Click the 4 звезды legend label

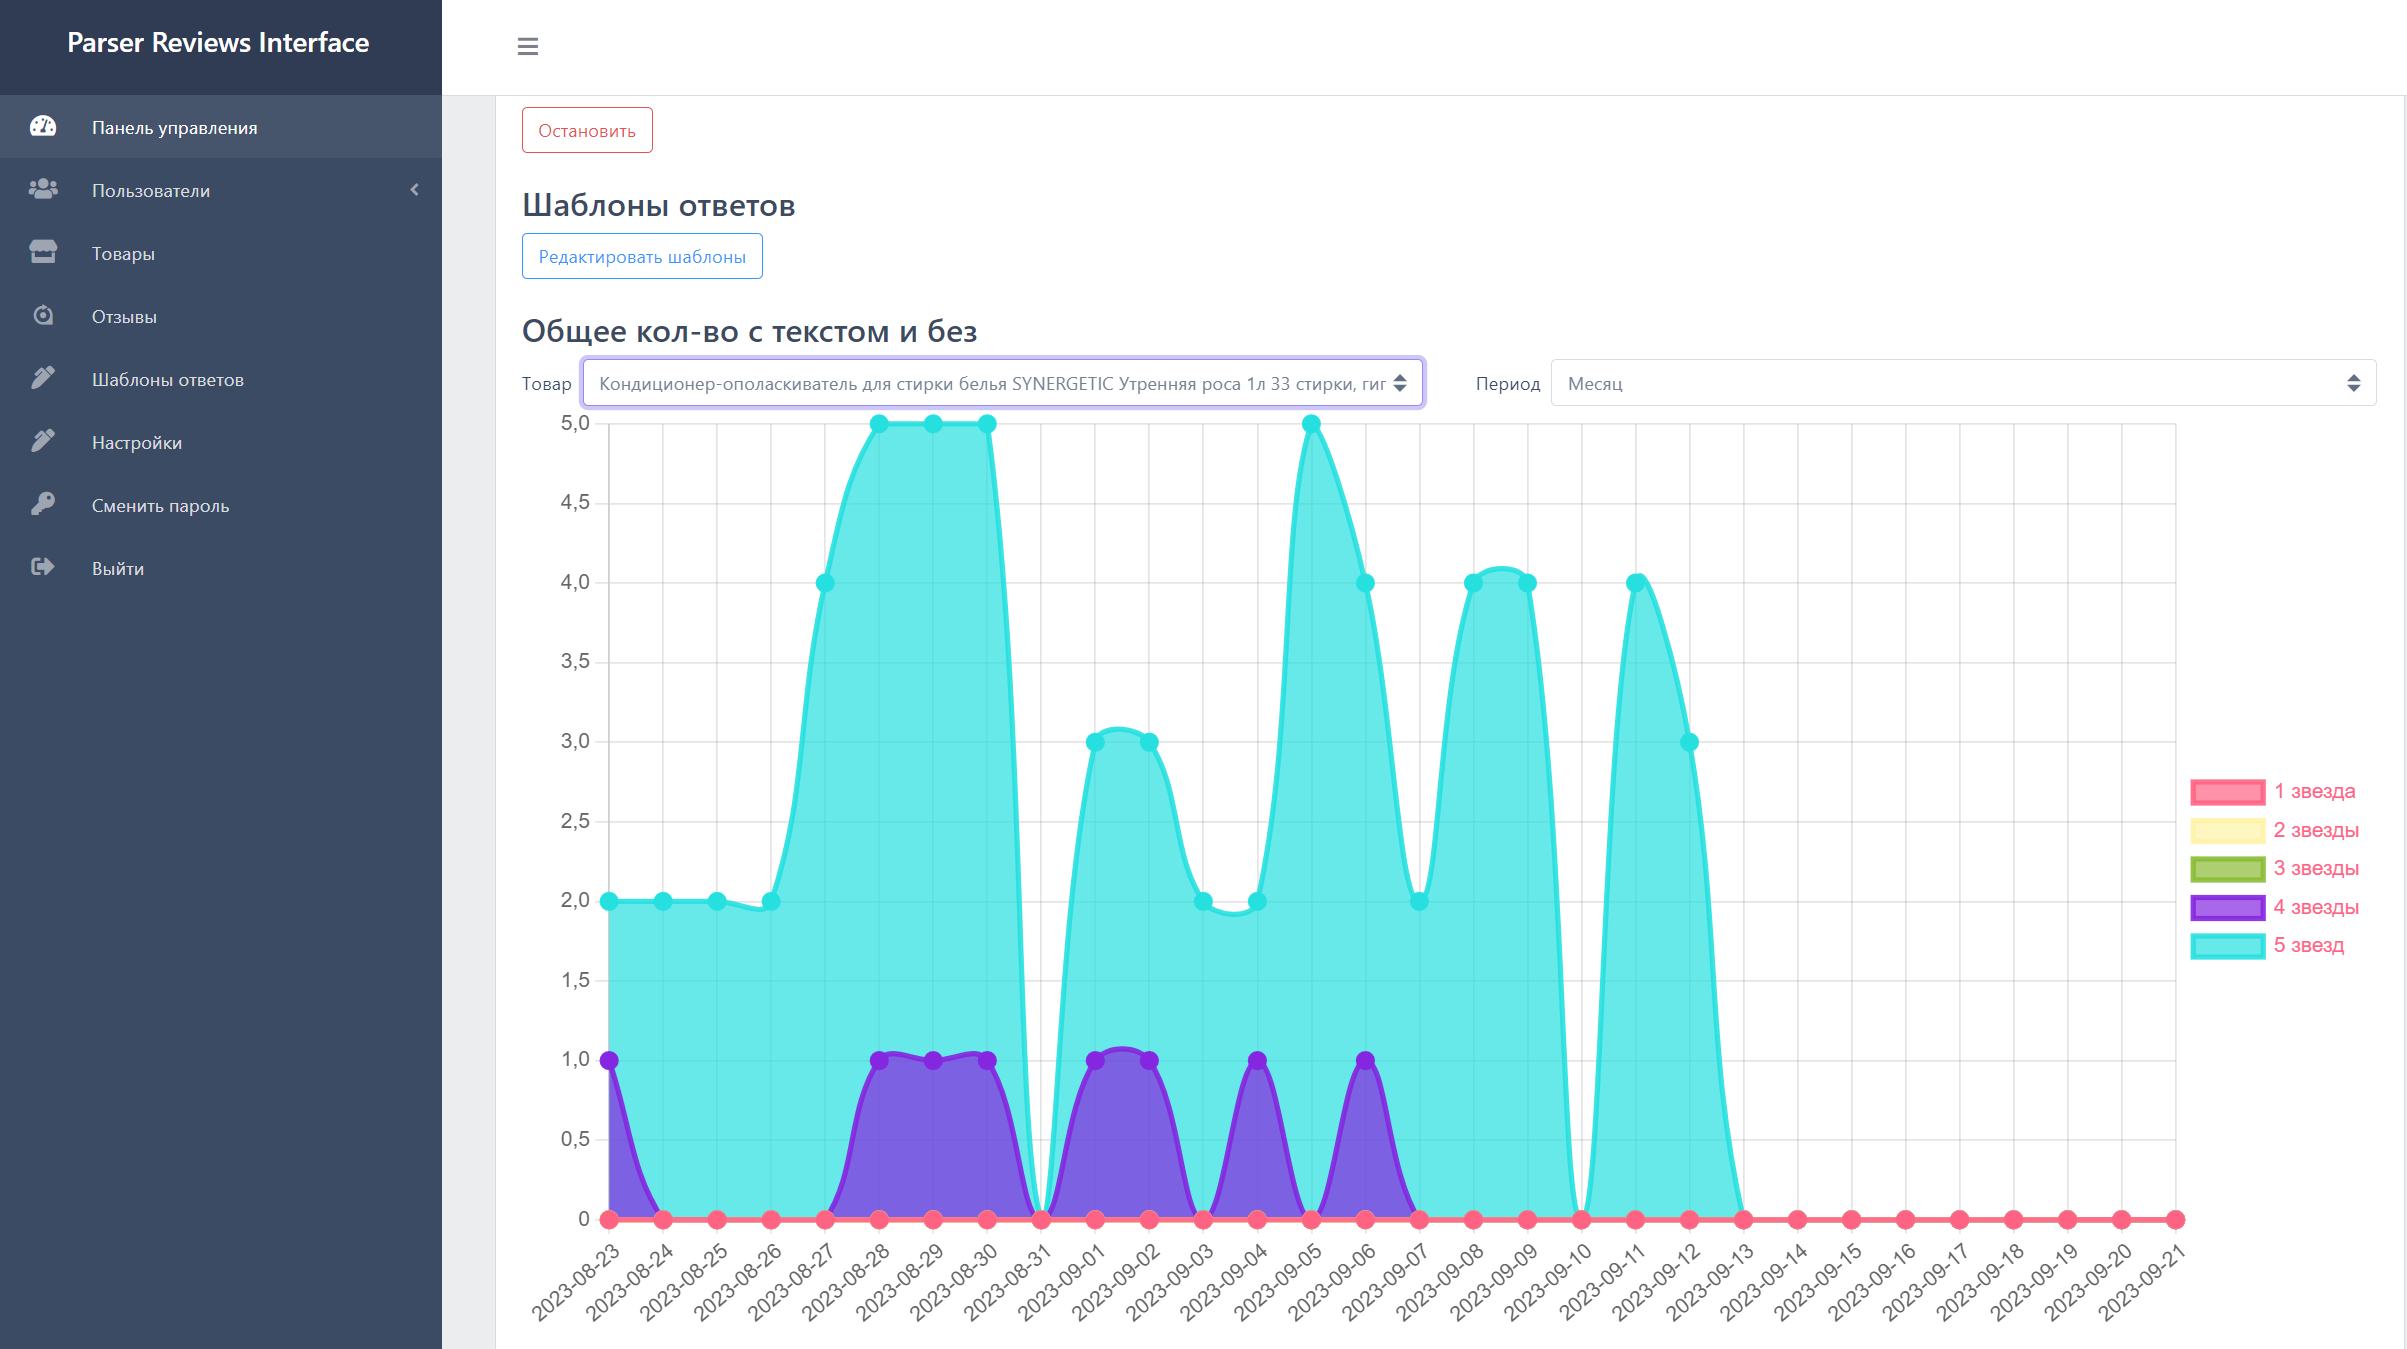coord(2316,907)
